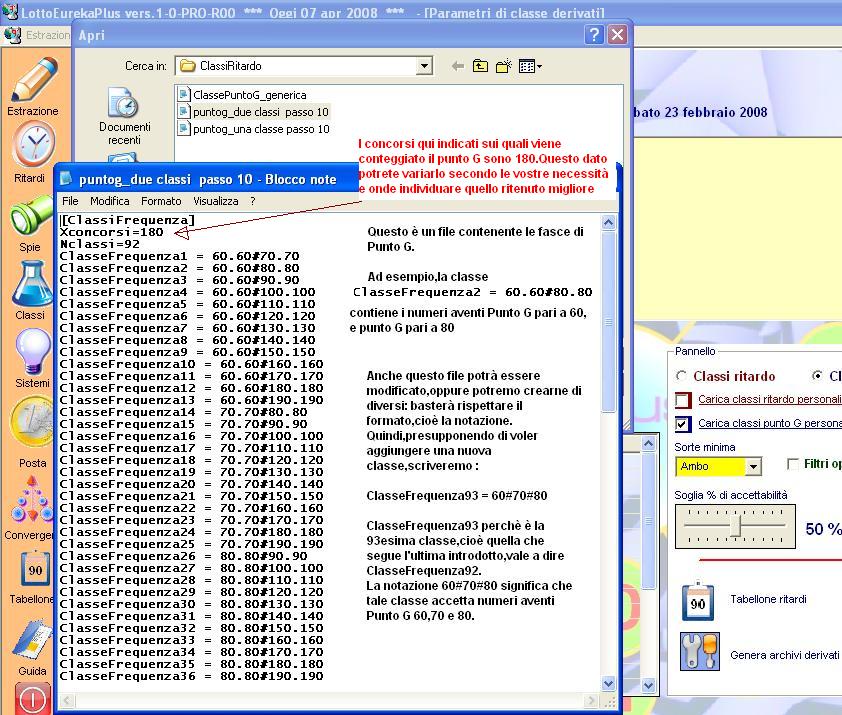Open the Sorte minima Ambo dropdown

pos(753,466)
